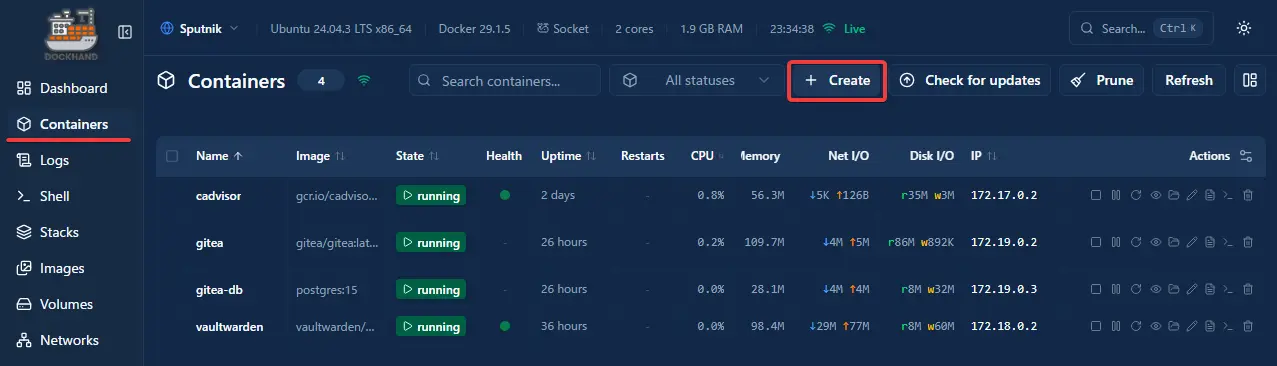Restart the gitea-db container

pyautogui.click(x=1136, y=290)
